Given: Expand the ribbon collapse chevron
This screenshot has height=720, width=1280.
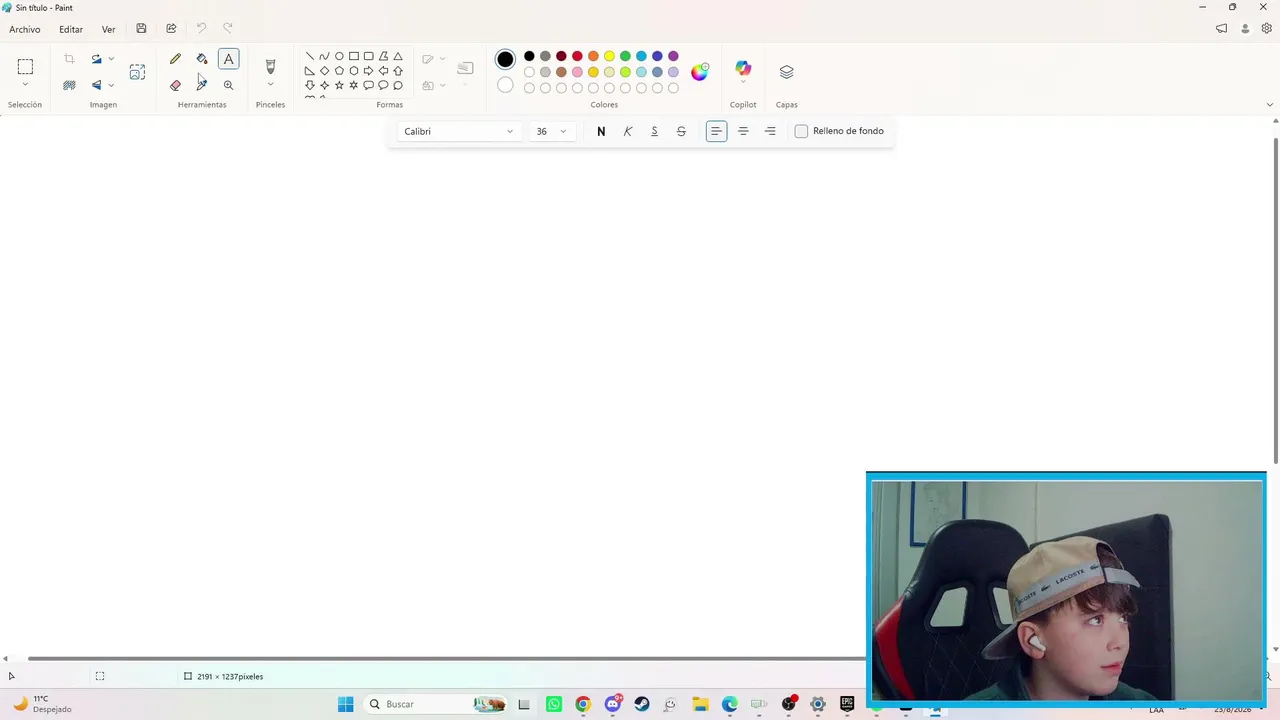Looking at the screenshot, I should pos(1270,104).
